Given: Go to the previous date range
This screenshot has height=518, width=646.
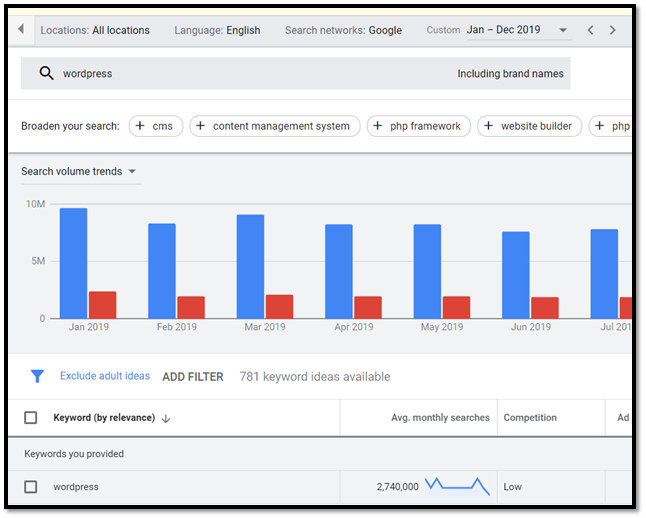Looking at the screenshot, I should pos(590,30).
